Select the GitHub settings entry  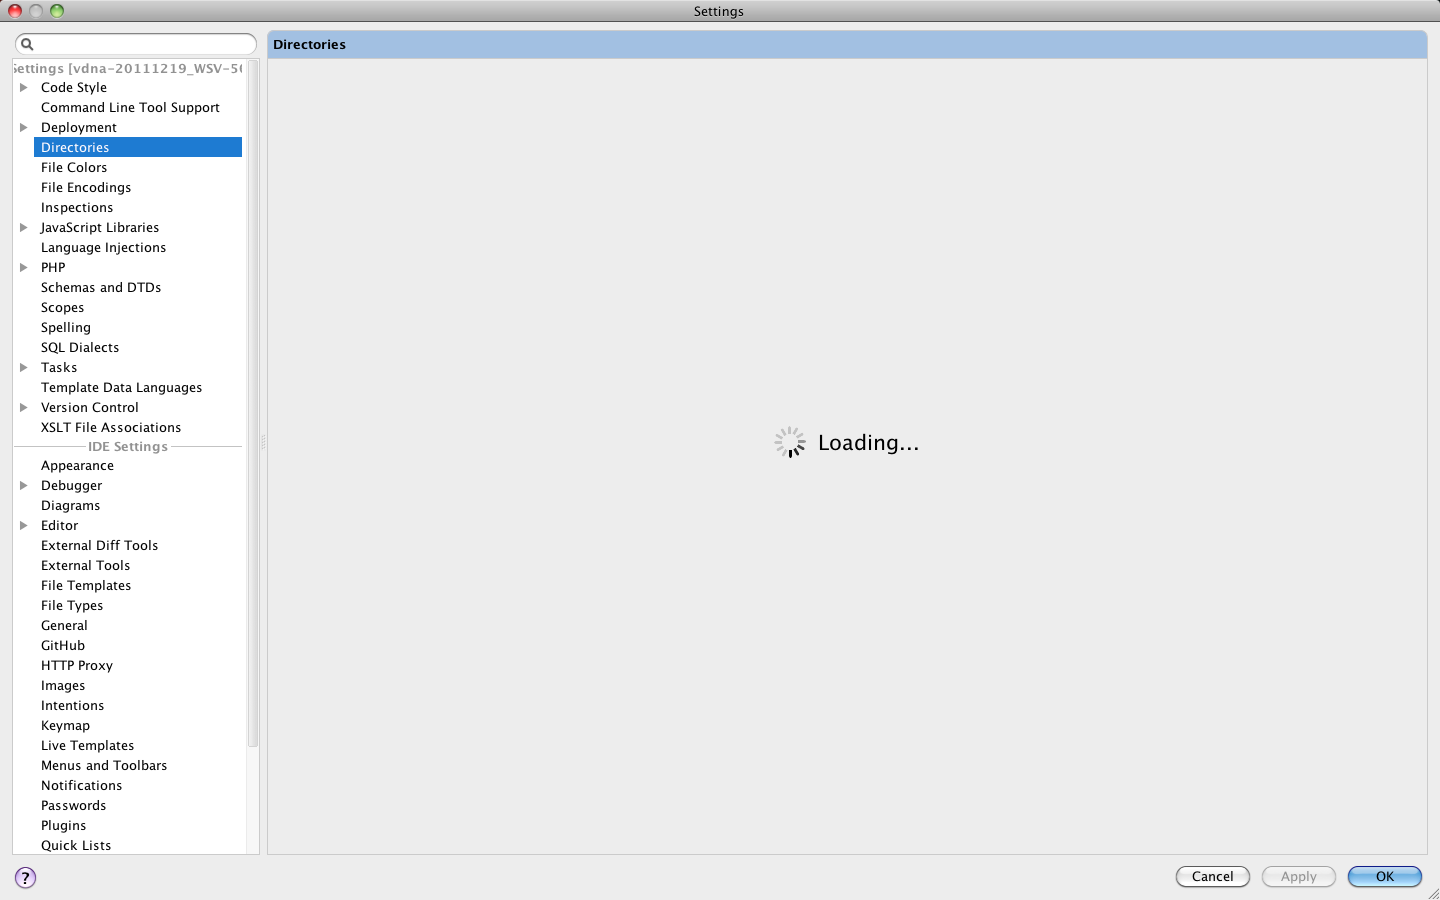[63, 645]
